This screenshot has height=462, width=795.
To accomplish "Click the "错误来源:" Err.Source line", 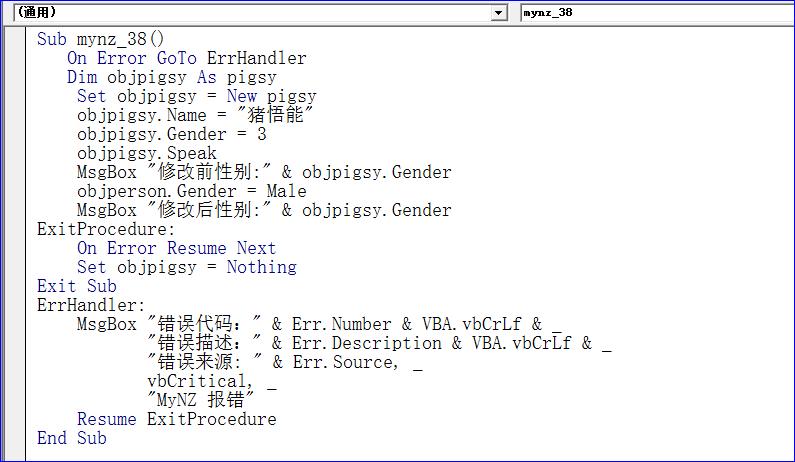I will [284, 363].
